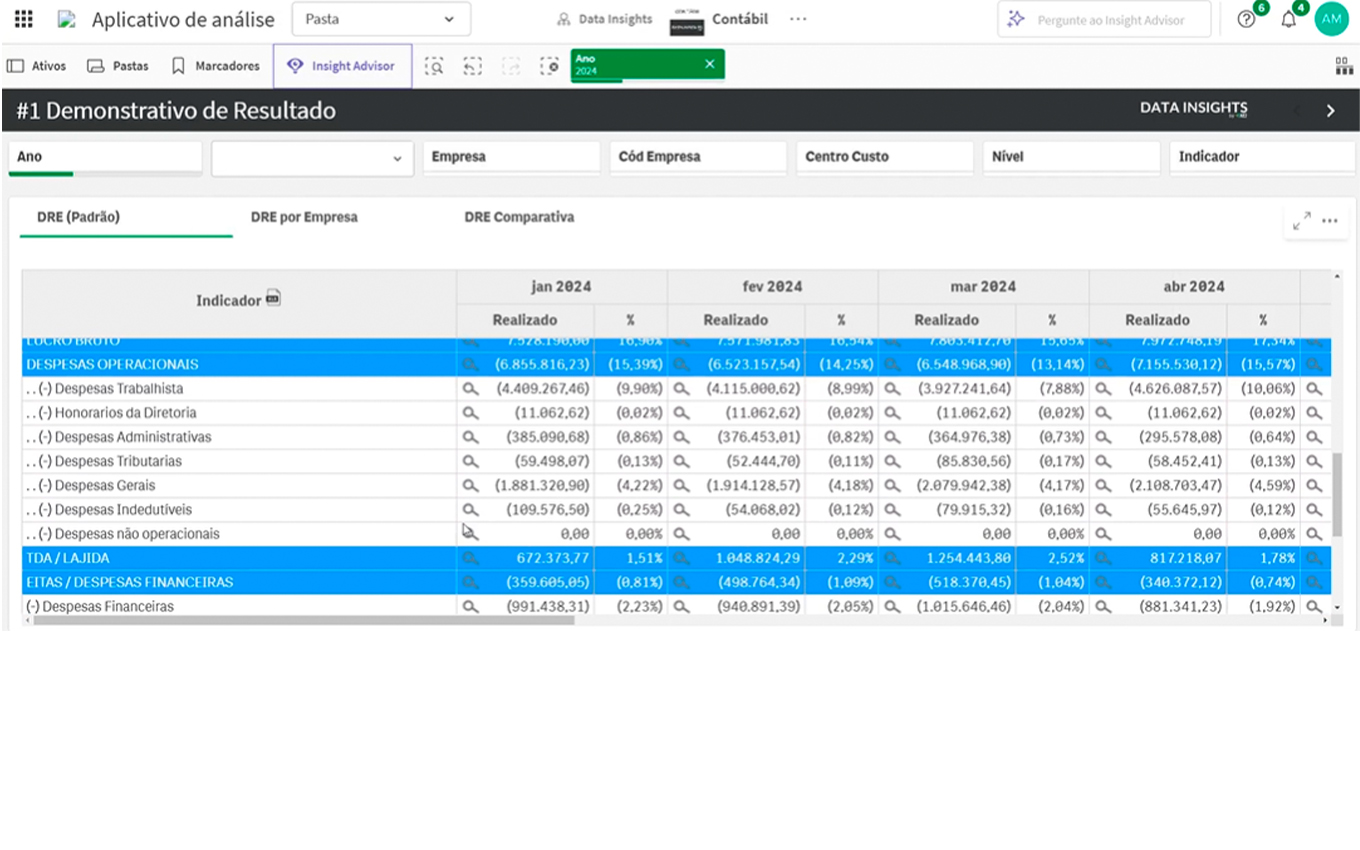Click the table horizontal scrollbar

point(304,620)
